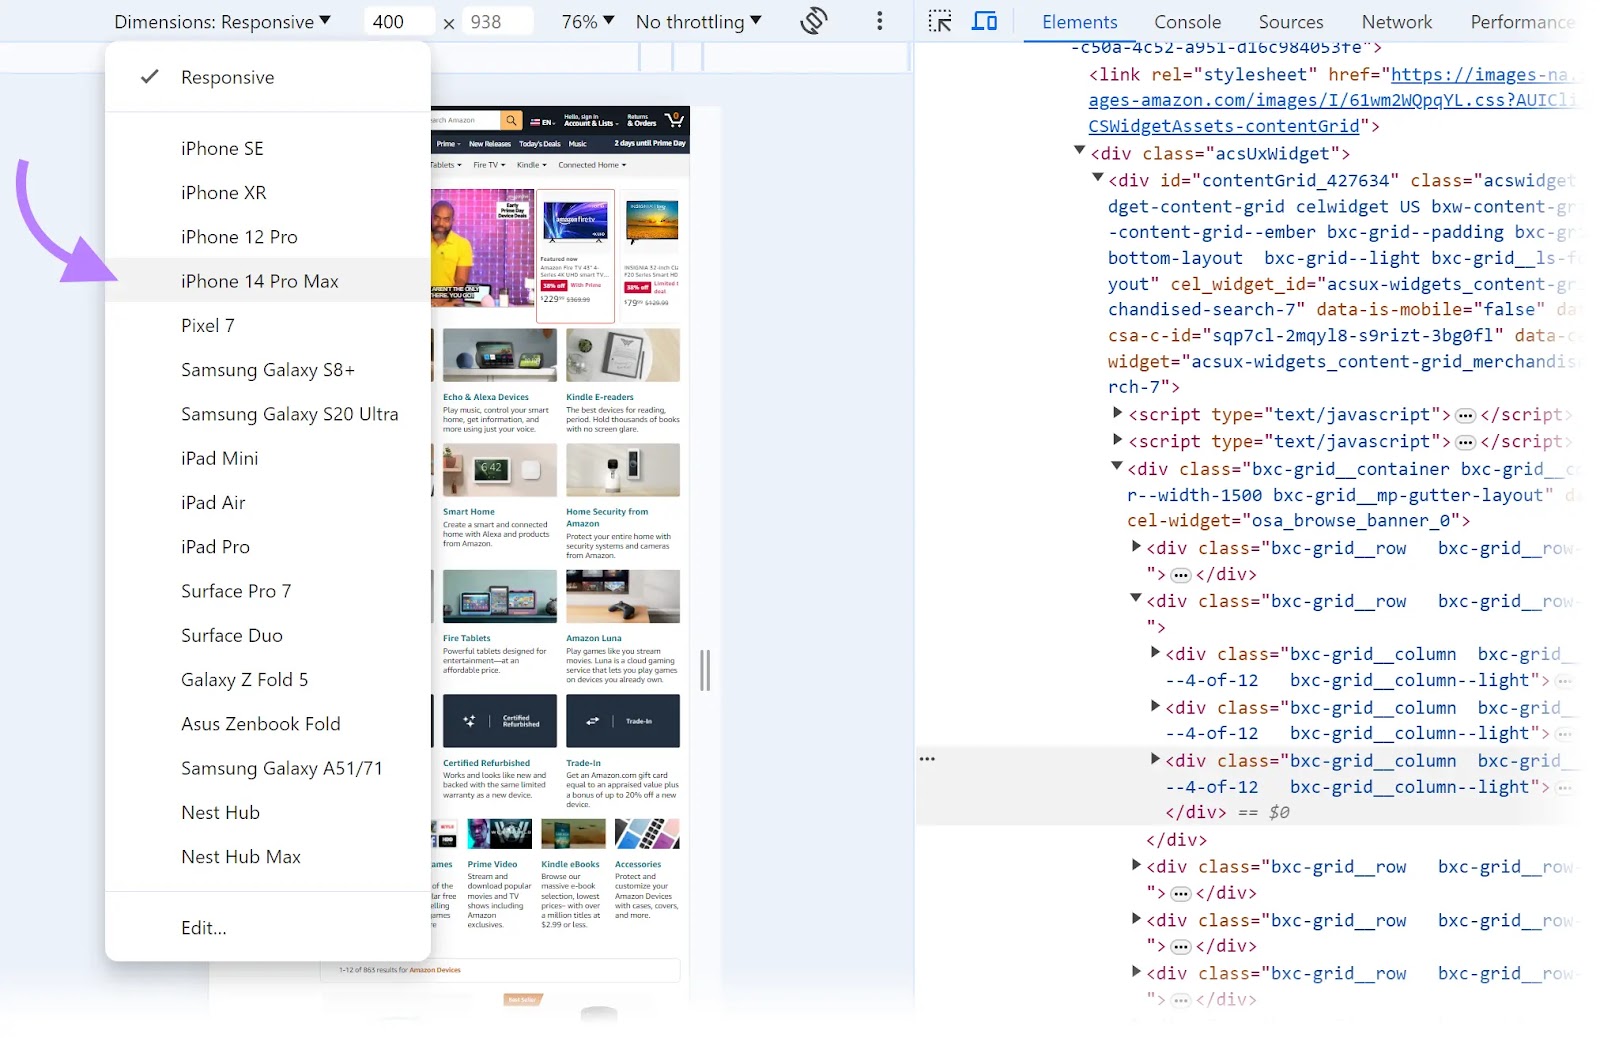Select the inspect element tool
Viewport: 1600px width, 1038px height.
click(x=938, y=21)
